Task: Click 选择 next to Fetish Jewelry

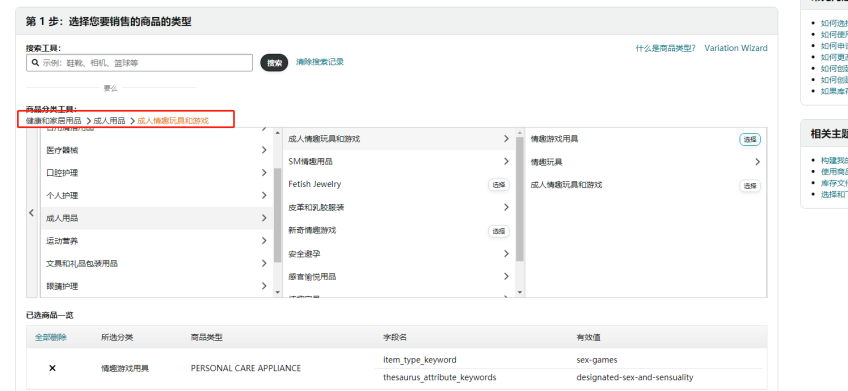Action: [x=499, y=185]
